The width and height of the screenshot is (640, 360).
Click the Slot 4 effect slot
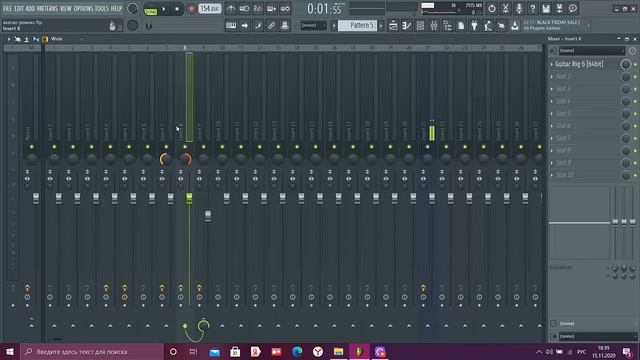tap(584, 101)
